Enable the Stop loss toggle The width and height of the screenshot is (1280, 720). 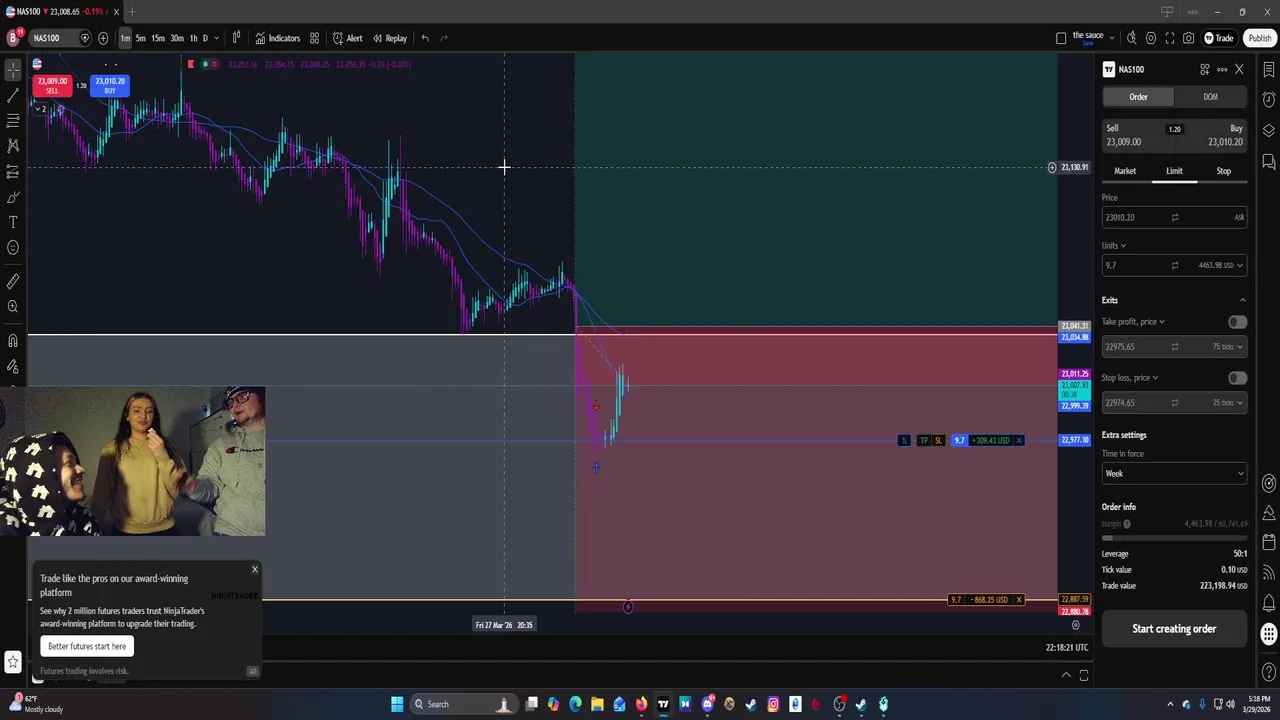[1237, 378]
